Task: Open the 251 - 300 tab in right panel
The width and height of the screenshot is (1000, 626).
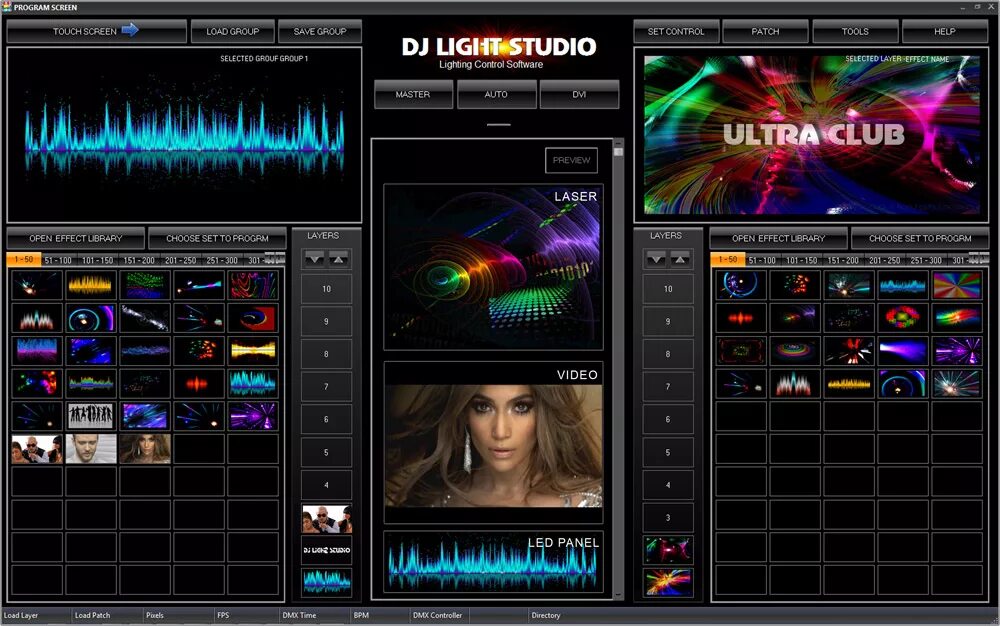Action: (x=926, y=260)
